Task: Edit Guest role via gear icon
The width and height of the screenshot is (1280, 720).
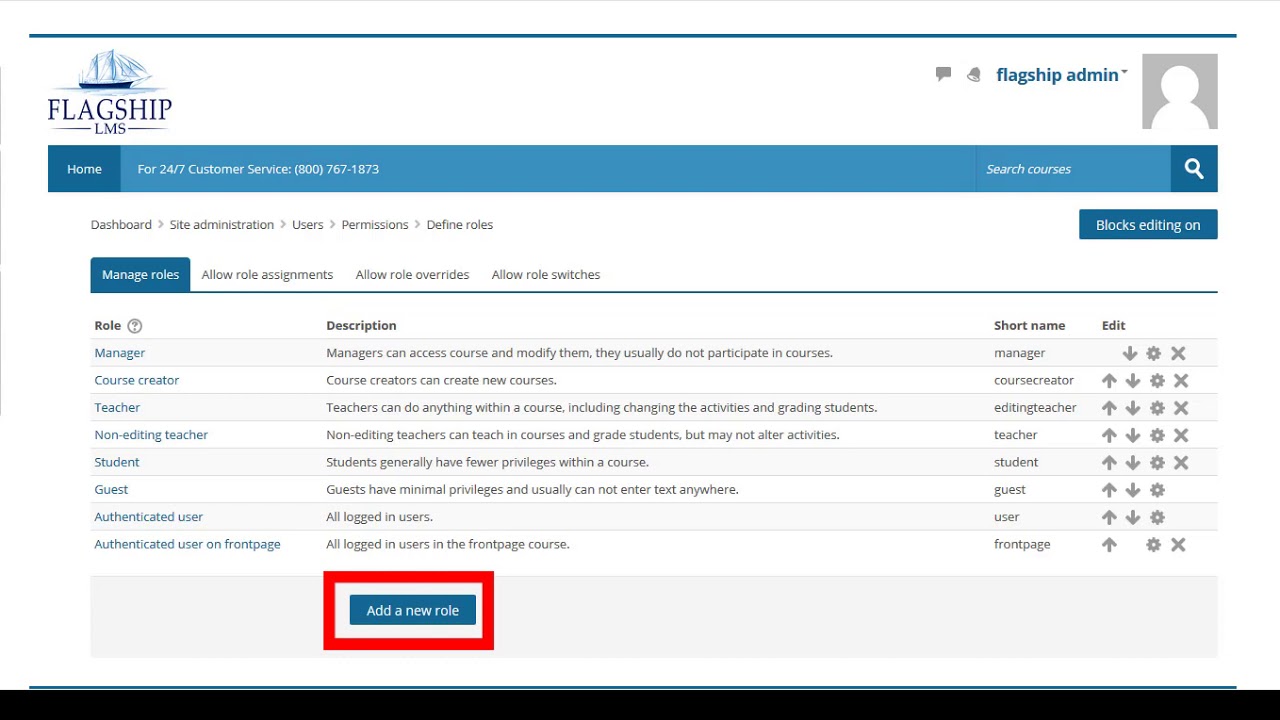Action: 1157,490
